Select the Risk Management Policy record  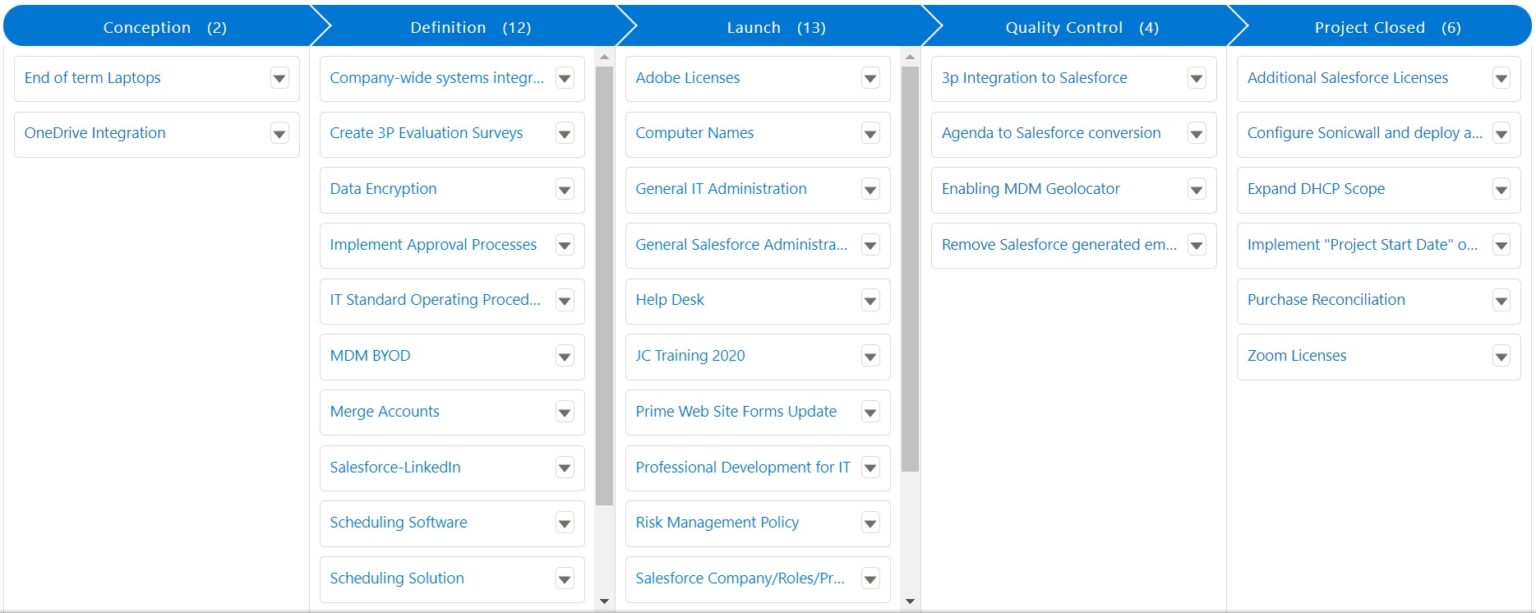717,522
